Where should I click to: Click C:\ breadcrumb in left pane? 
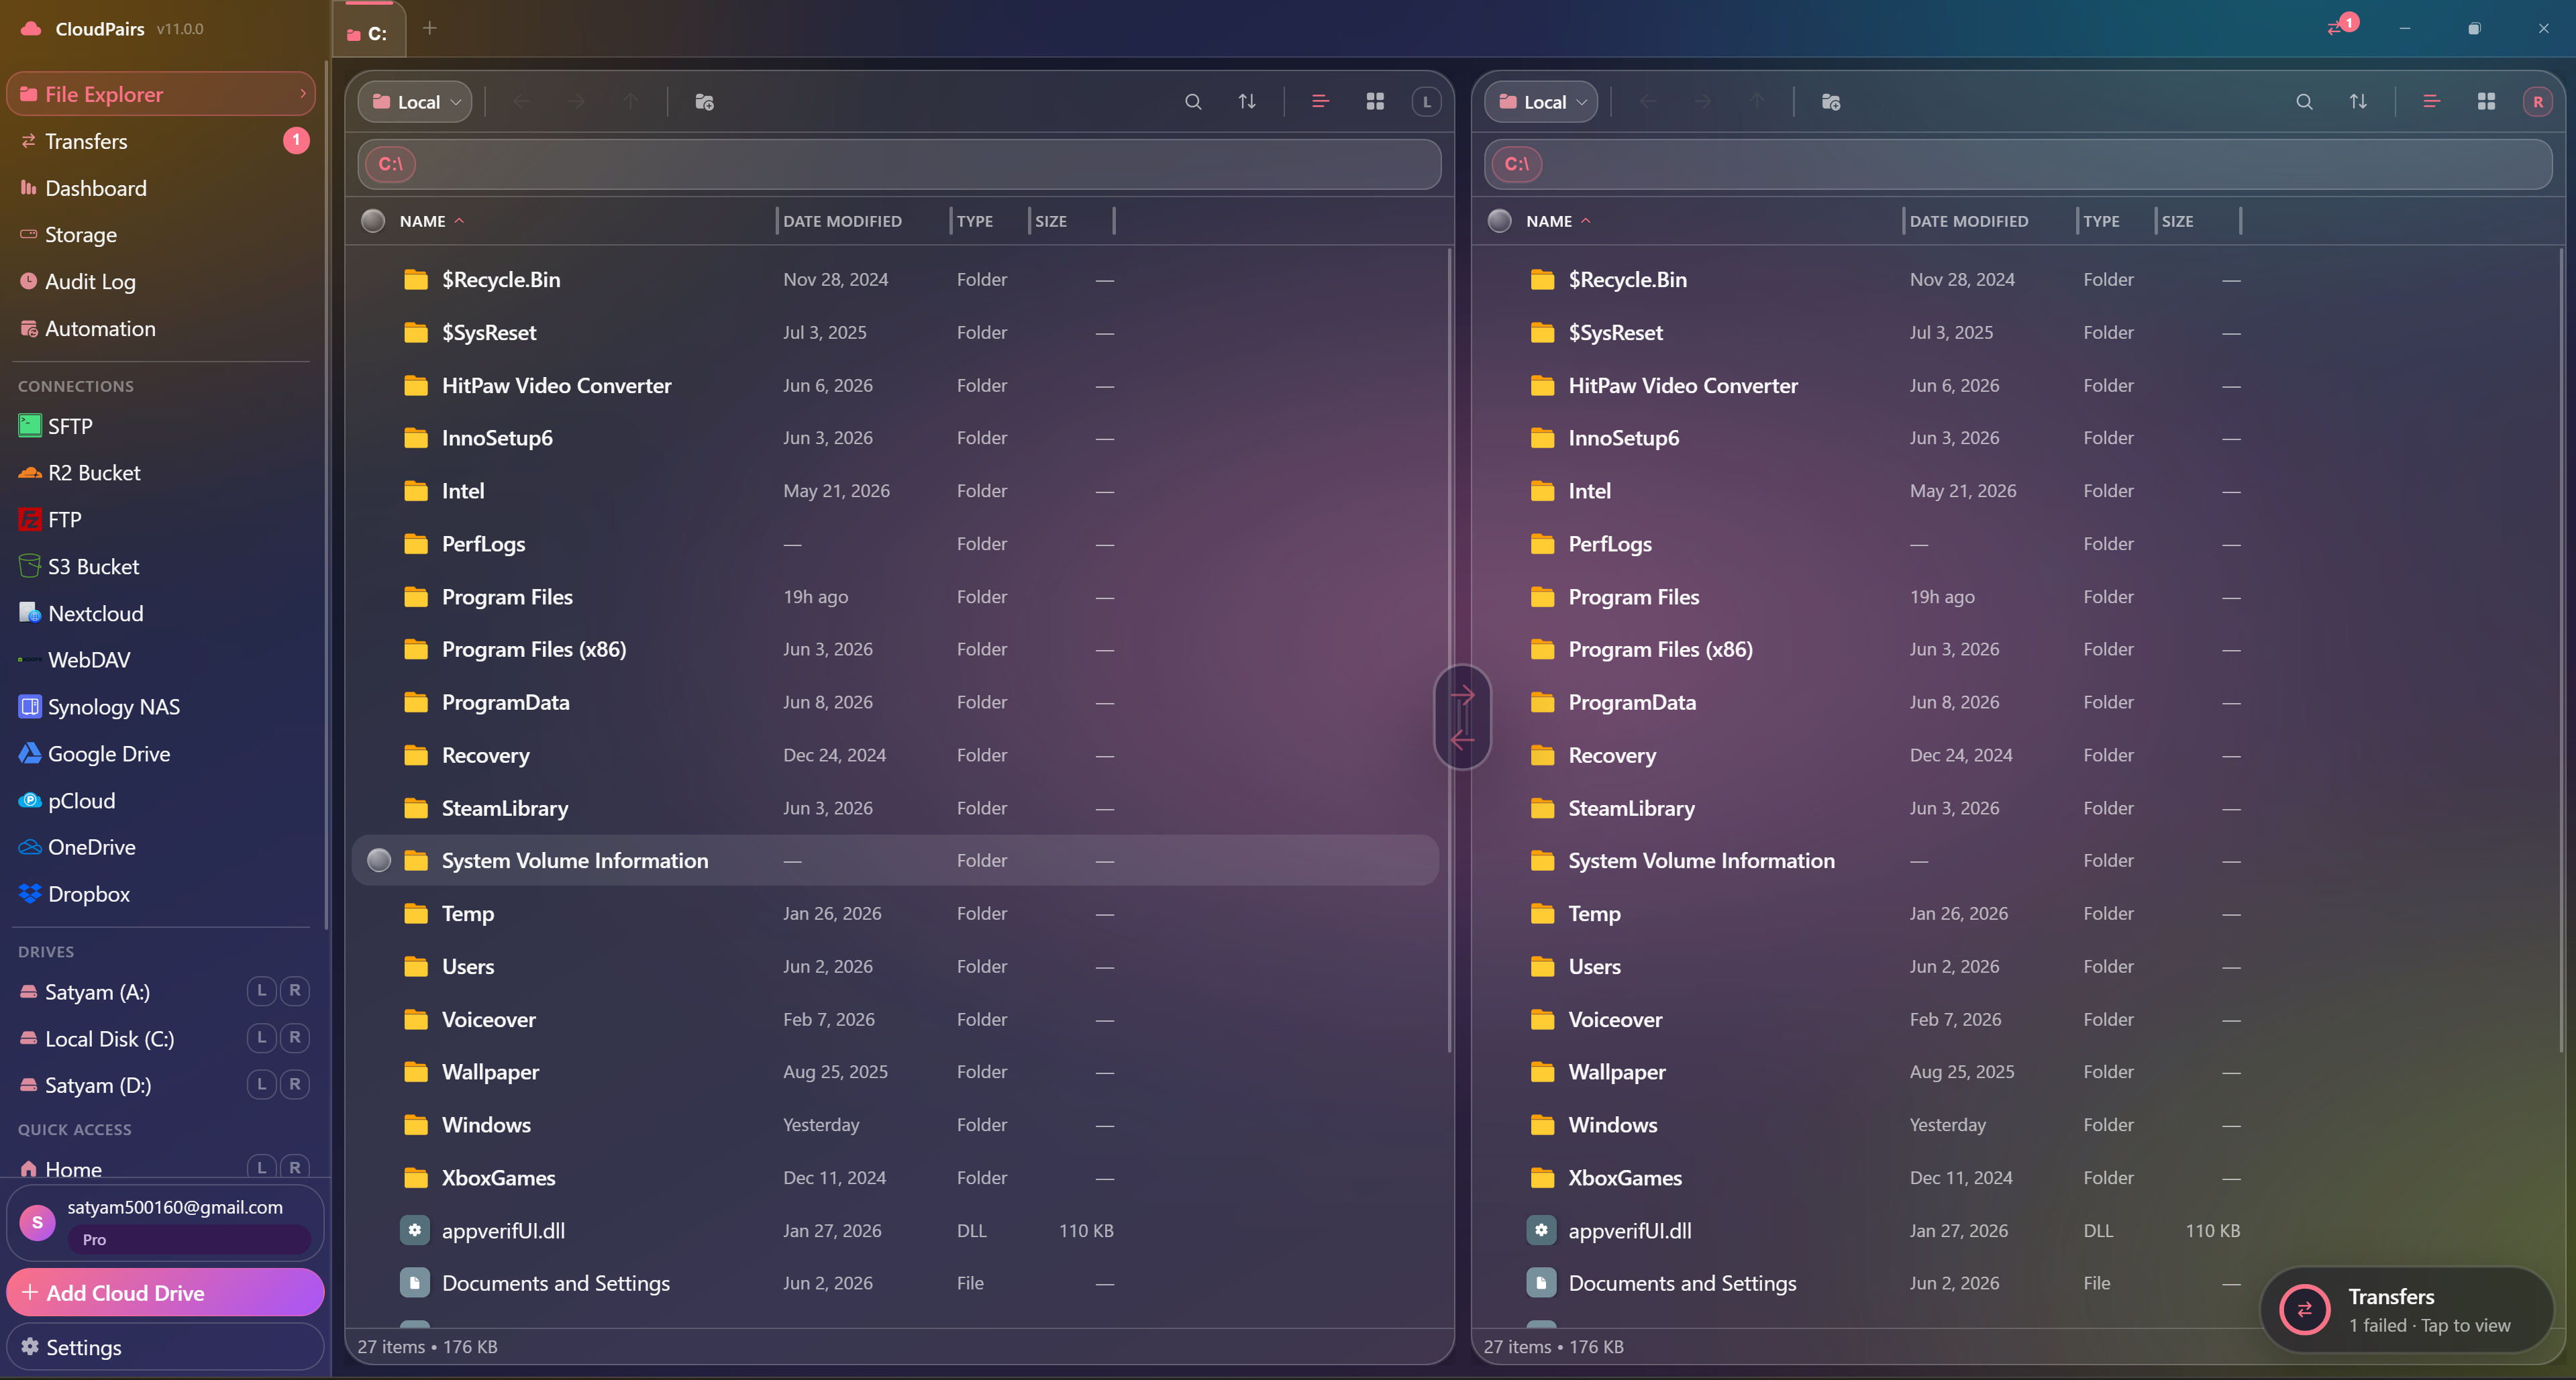click(390, 164)
